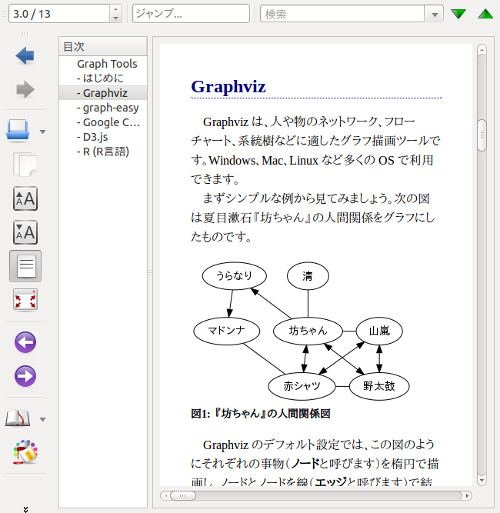Click the 坊ちゃん node in the graph figure
Image resolution: width=500 pixels, height=513 pixels.
click(x=308, y=331)
